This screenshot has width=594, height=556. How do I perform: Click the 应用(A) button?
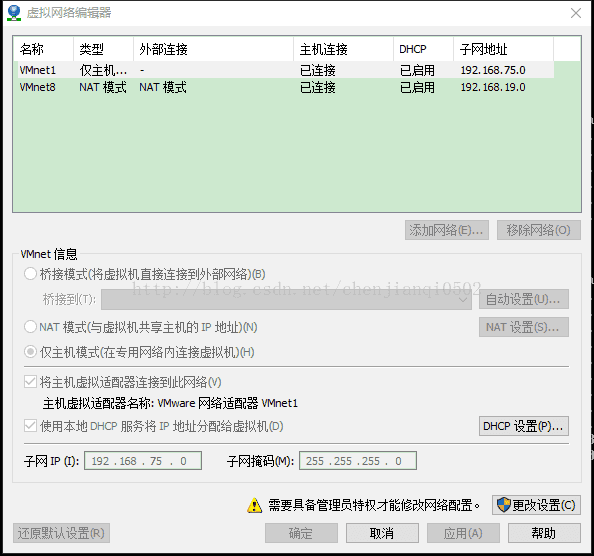tap(463, 533)
